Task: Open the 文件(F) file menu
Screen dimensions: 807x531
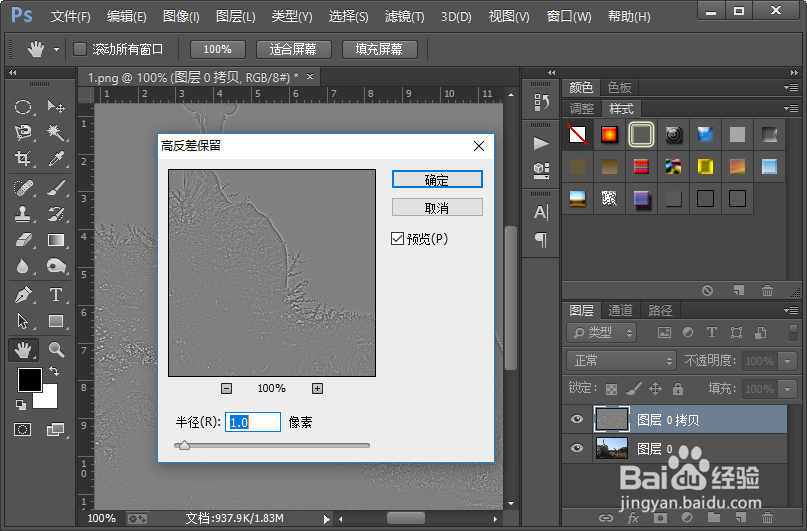Action: click(71, 16)
